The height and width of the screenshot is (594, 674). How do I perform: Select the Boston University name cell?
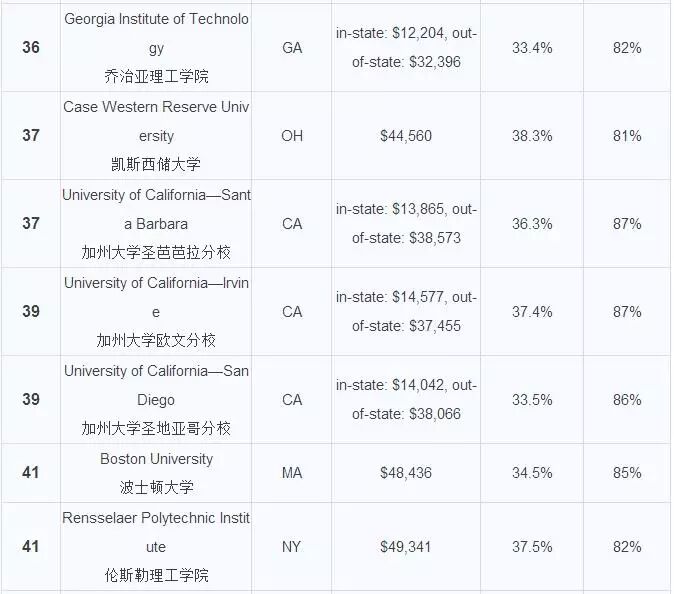coord(156,473)
